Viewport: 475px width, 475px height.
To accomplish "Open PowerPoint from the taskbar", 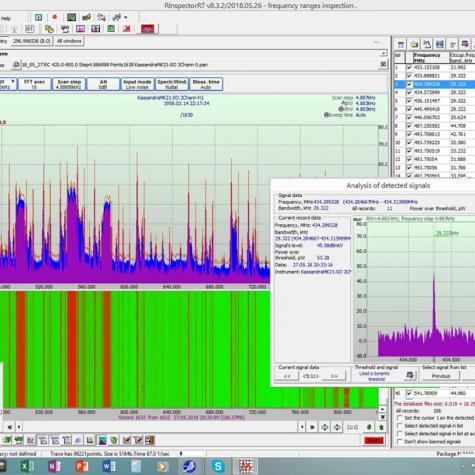I will 81,466.
